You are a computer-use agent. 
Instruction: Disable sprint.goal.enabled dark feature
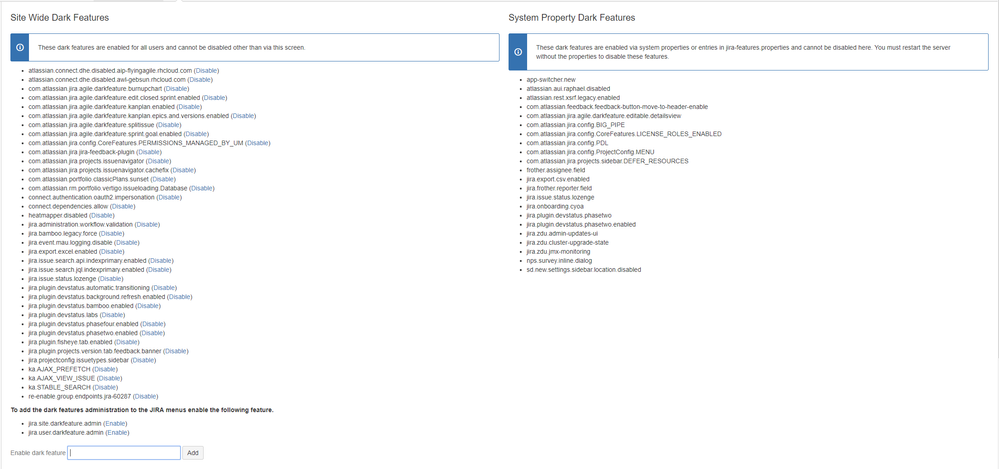point(196,134)
